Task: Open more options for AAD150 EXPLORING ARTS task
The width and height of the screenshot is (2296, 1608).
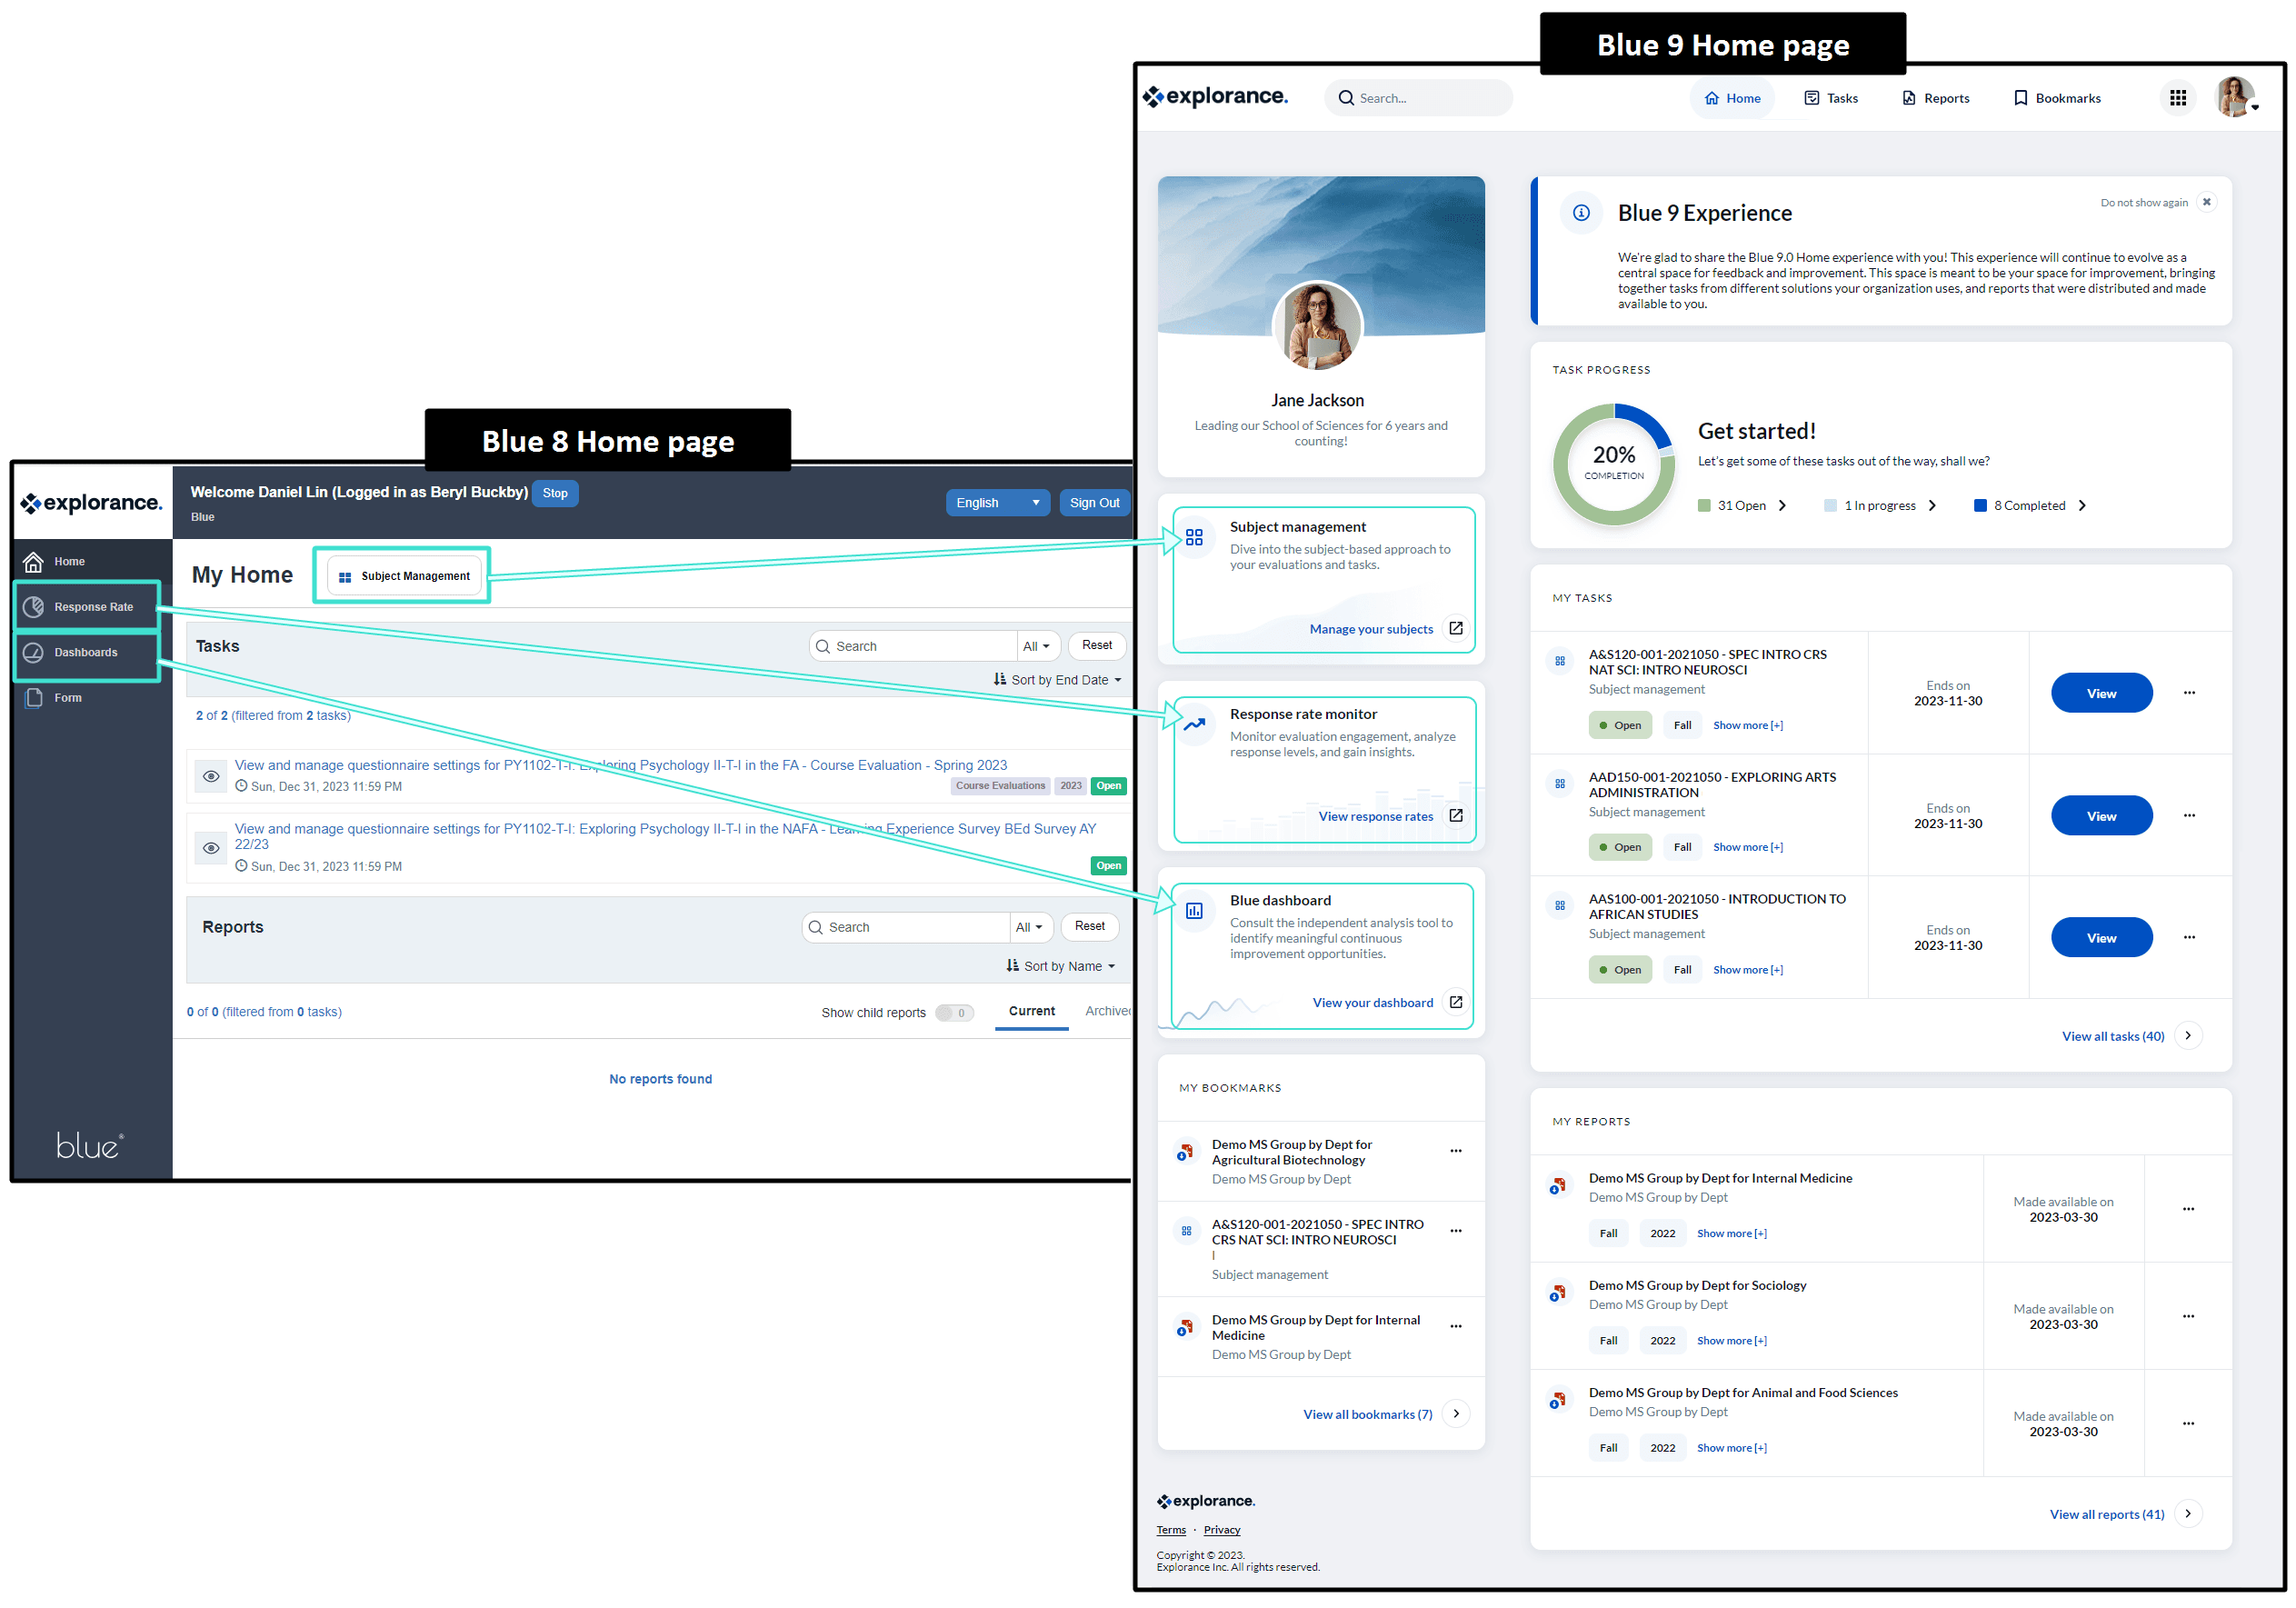Action: (x=2189, y=816)
